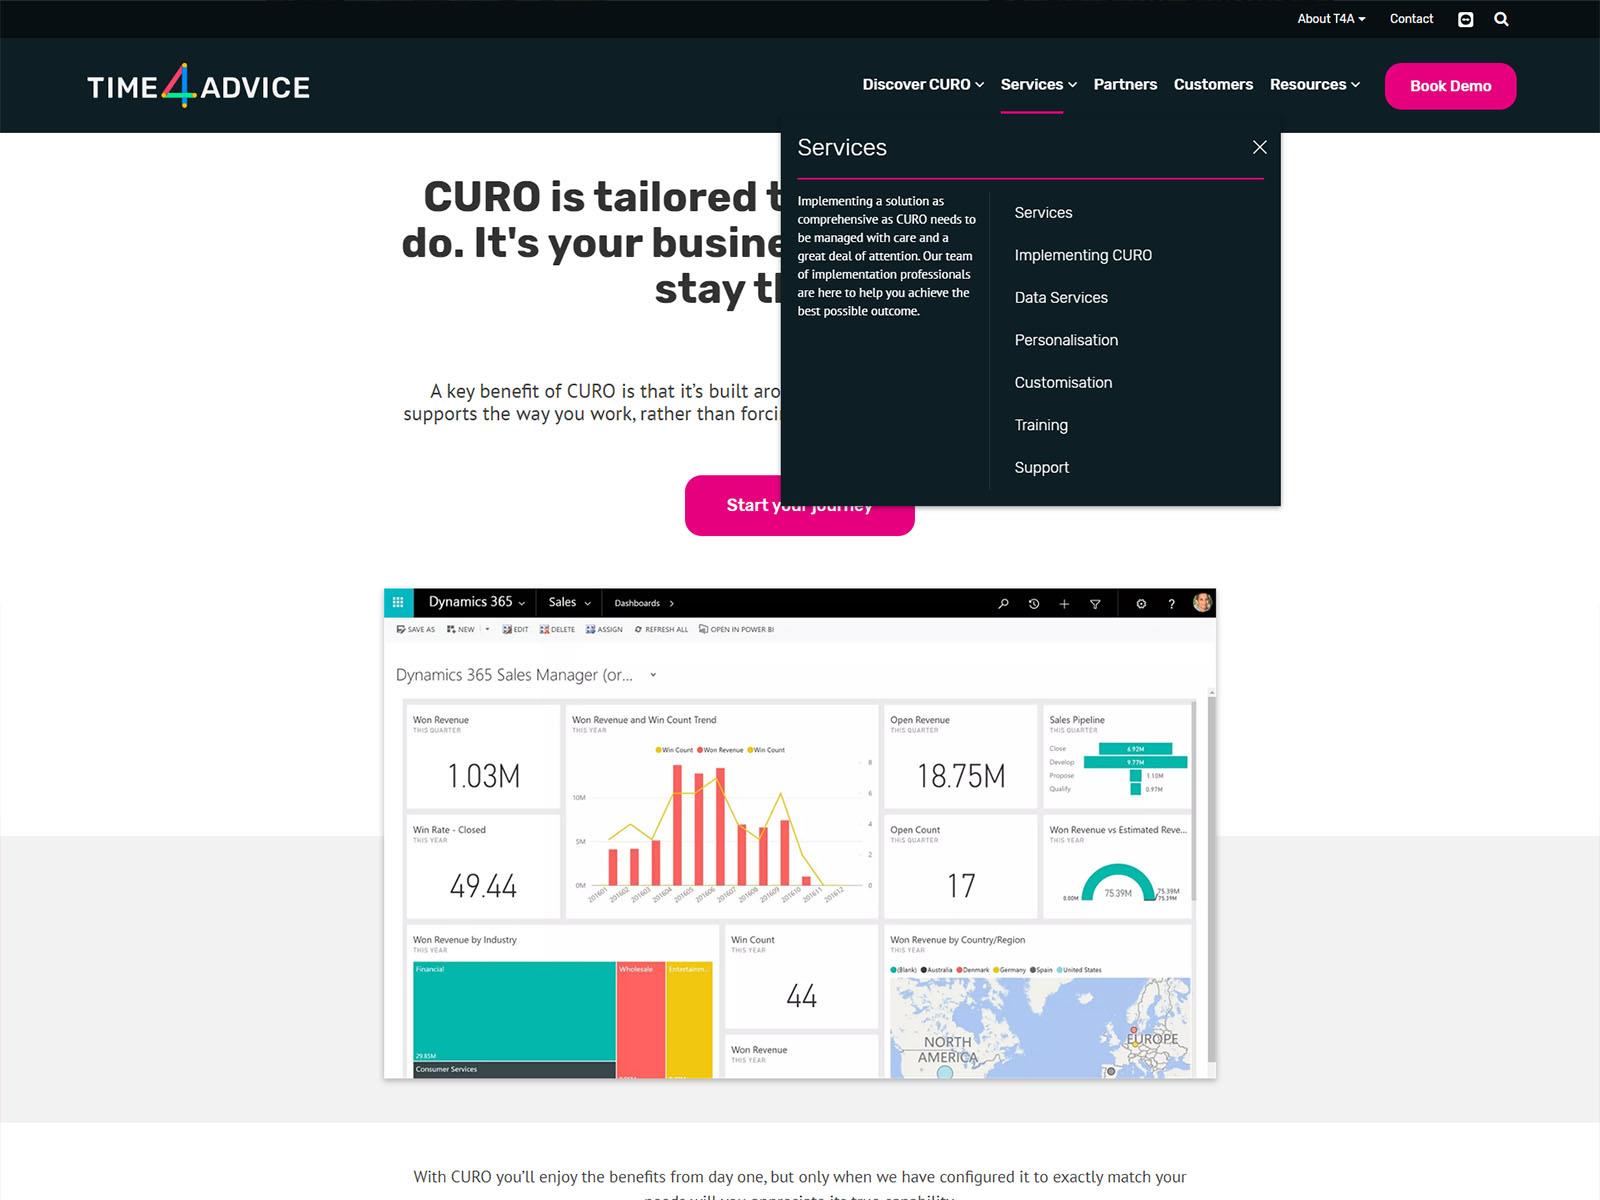Close the Services dropdown panel

click(x=1259, y=147)
